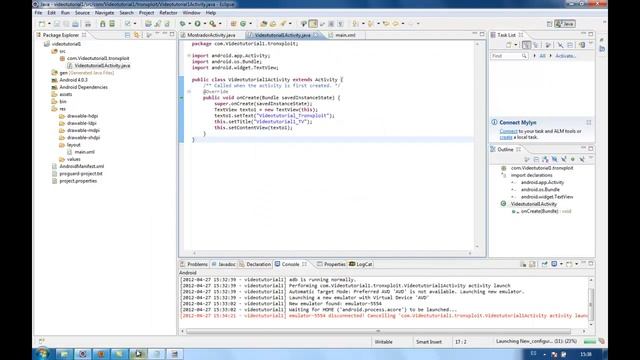
Task: Open the Android Virtual Device Manager icon
Action: (112, 24)
